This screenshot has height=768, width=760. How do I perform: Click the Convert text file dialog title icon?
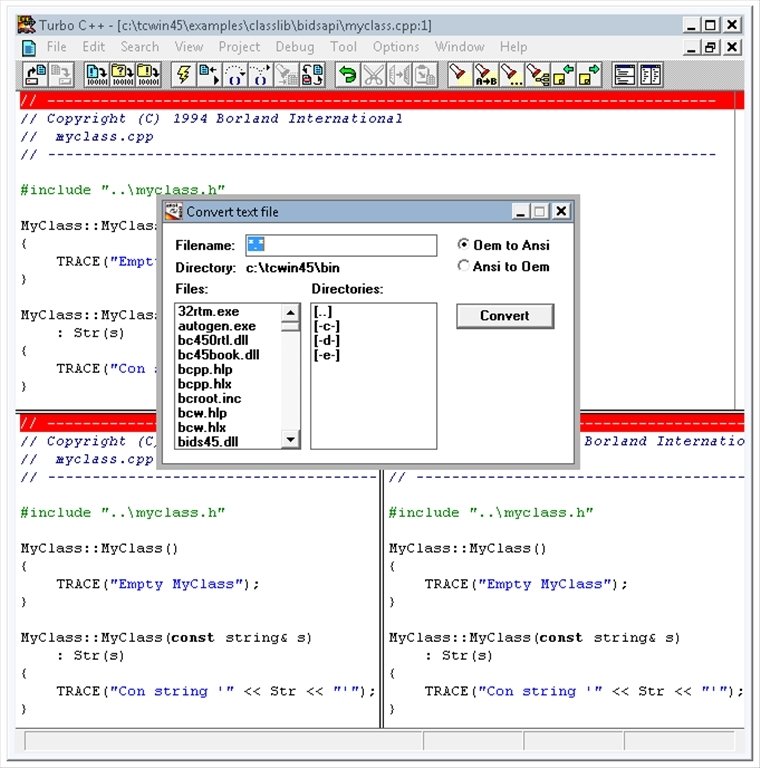pos(173,212)
